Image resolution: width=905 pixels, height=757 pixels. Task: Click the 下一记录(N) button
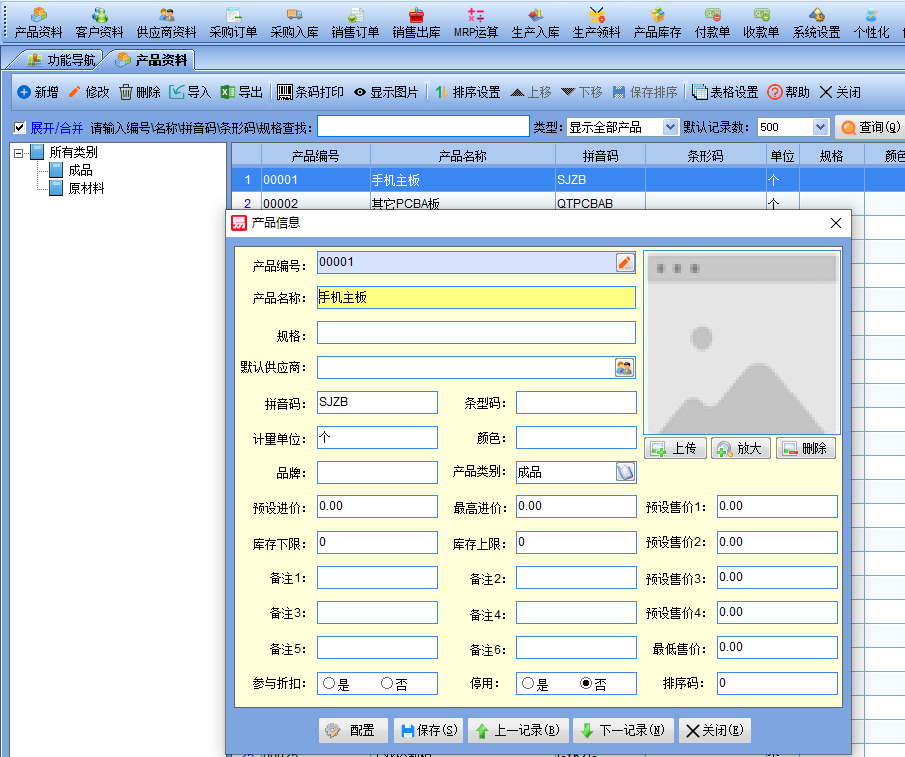pyautogui.click(x=622, y=731)
